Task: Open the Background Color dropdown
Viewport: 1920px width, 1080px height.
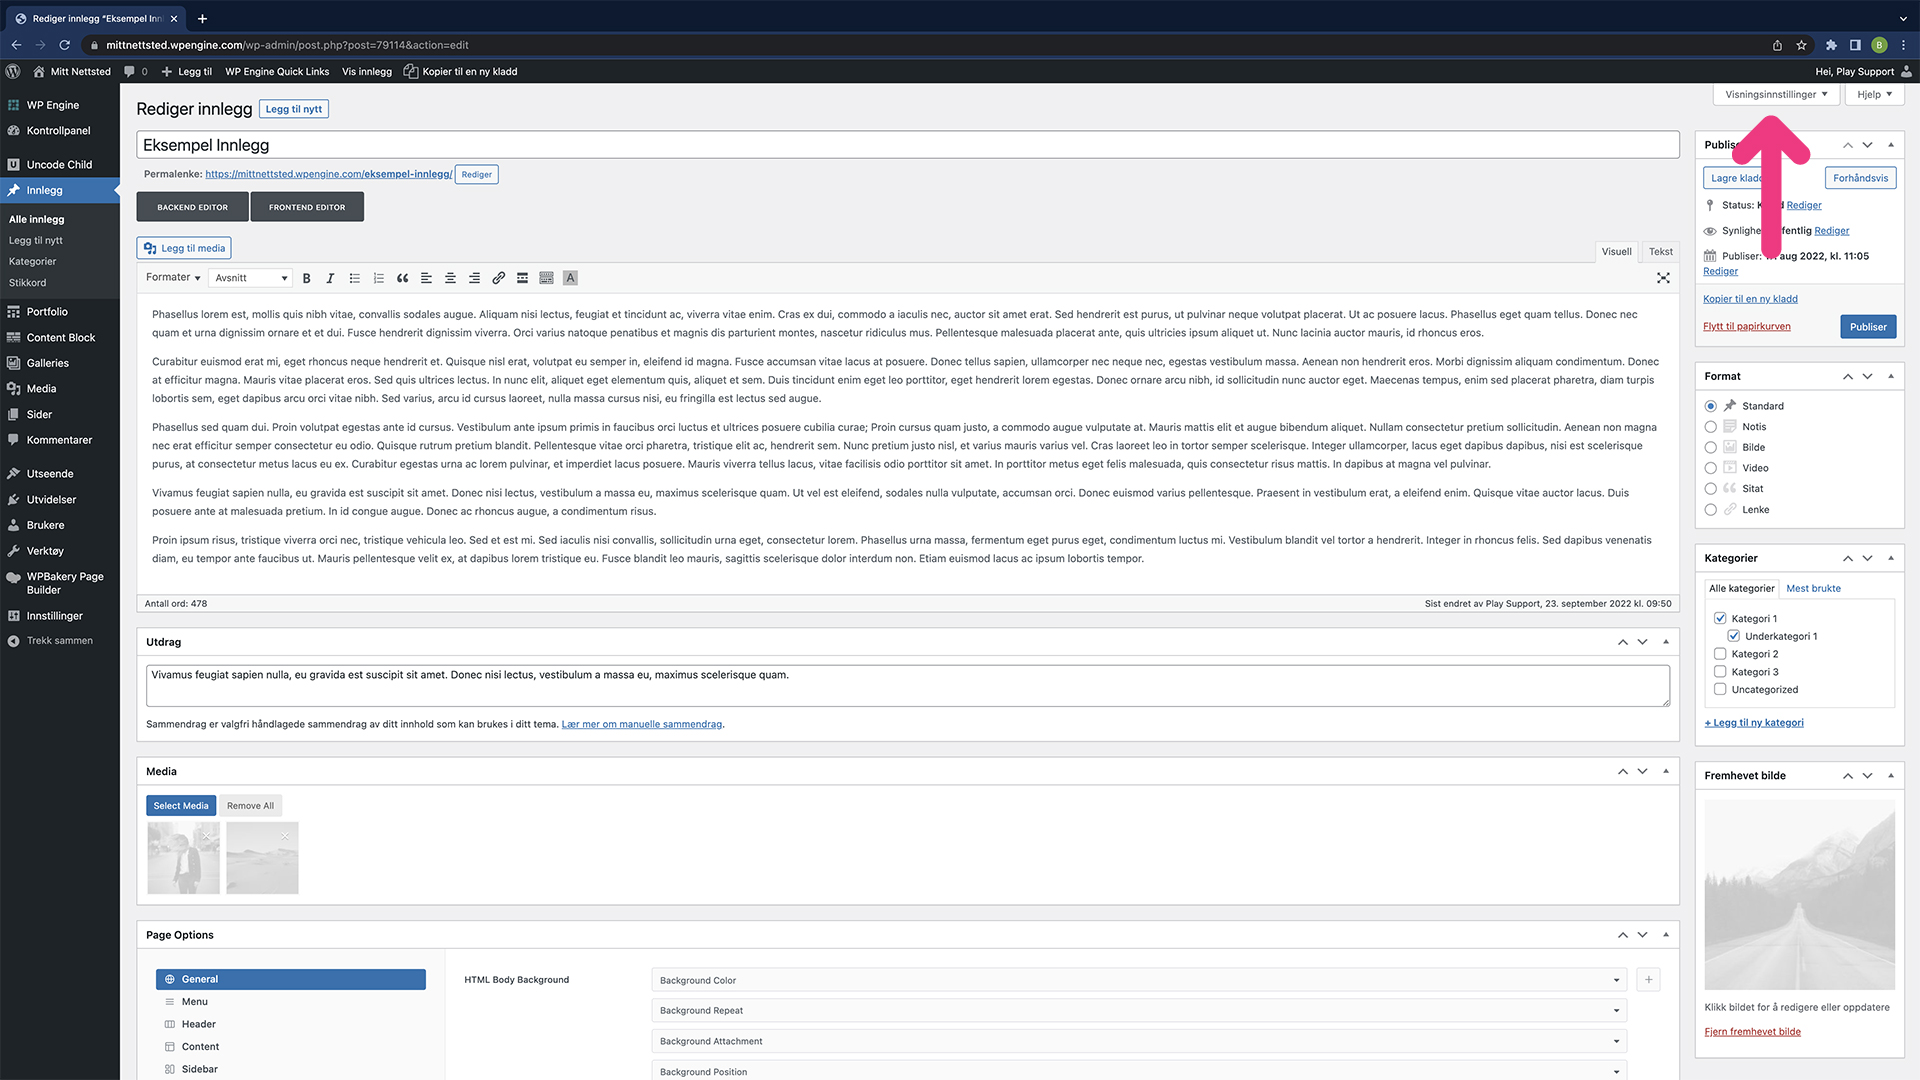Action: [x=1138, y=980]
